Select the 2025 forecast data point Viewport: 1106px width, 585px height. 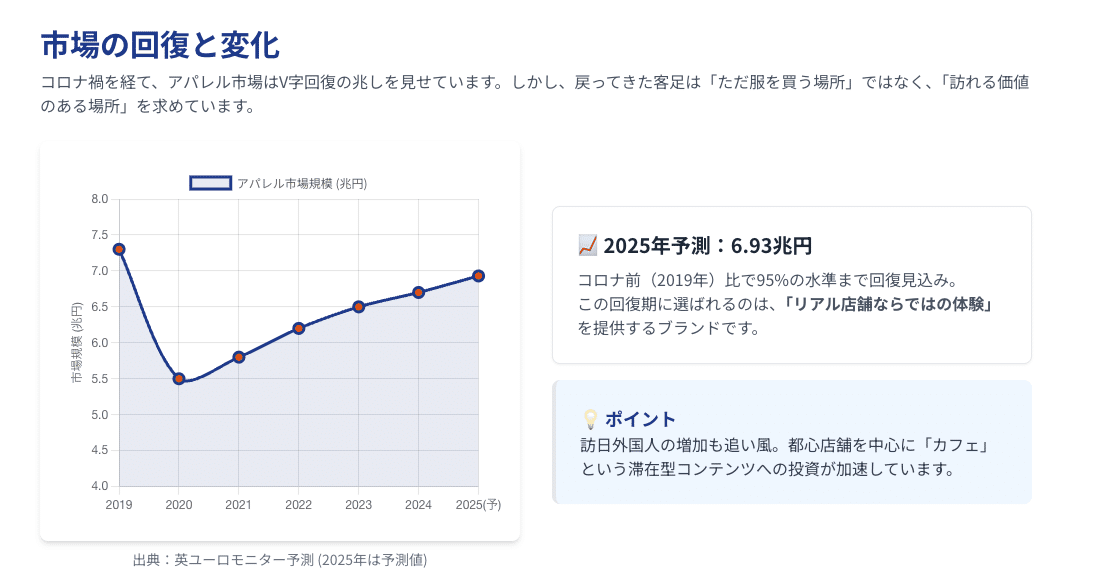pos(478,276)
